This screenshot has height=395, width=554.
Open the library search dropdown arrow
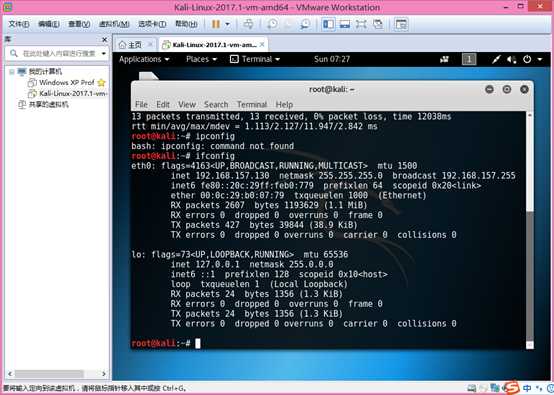pyautogui.click(x=104, y=53)
